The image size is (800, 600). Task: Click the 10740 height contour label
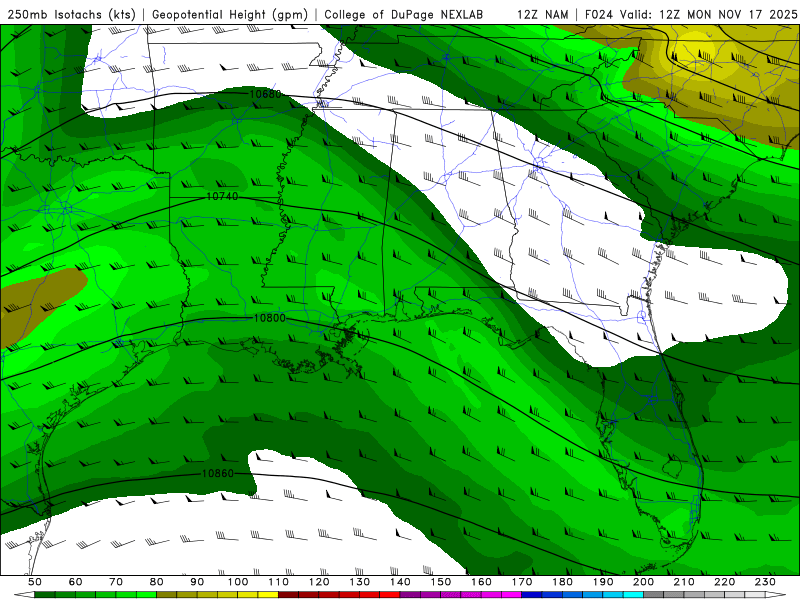coord(222,196)
